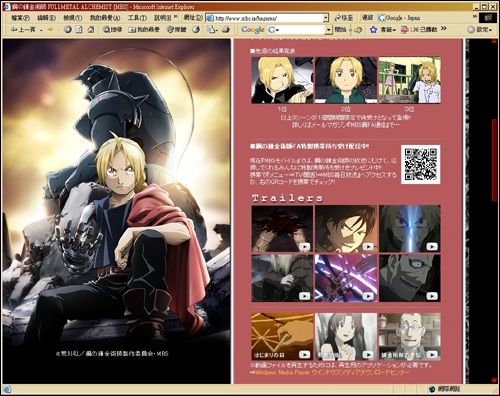Click the Google toolbar logo
The image size is (500, 396).
(x=253, y=30)
